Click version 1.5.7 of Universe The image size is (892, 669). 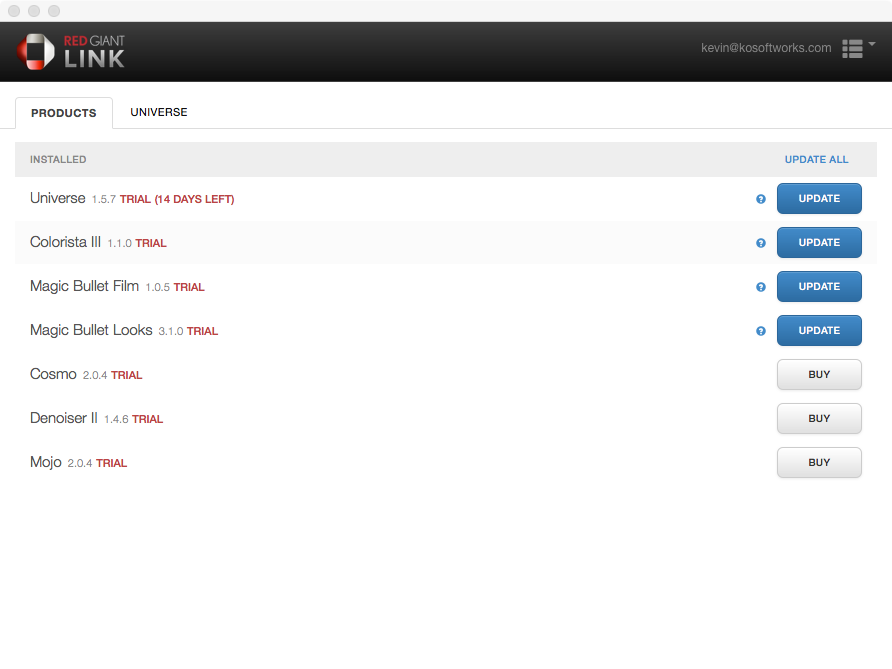pos(104,200)
